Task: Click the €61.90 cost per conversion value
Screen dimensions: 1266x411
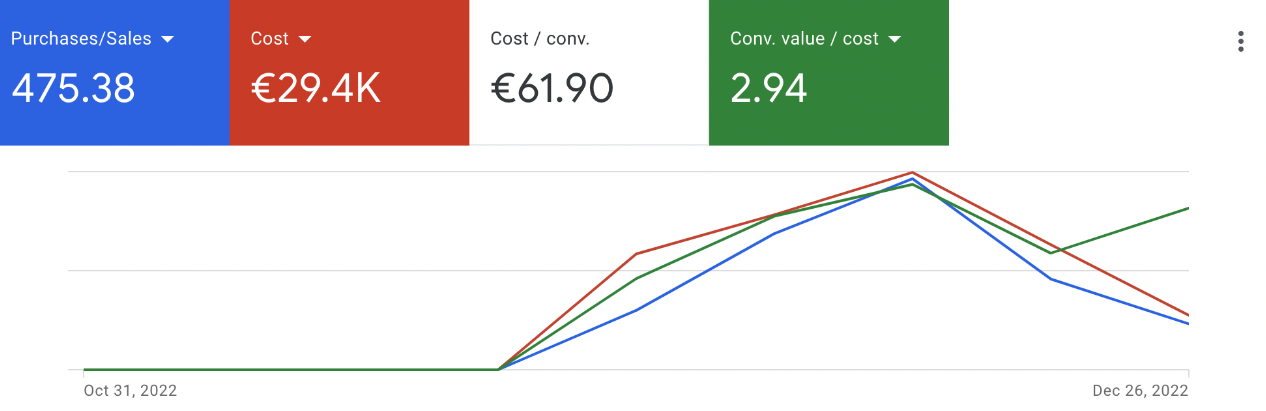Action: pyautogui.click(x=552, y=89)
